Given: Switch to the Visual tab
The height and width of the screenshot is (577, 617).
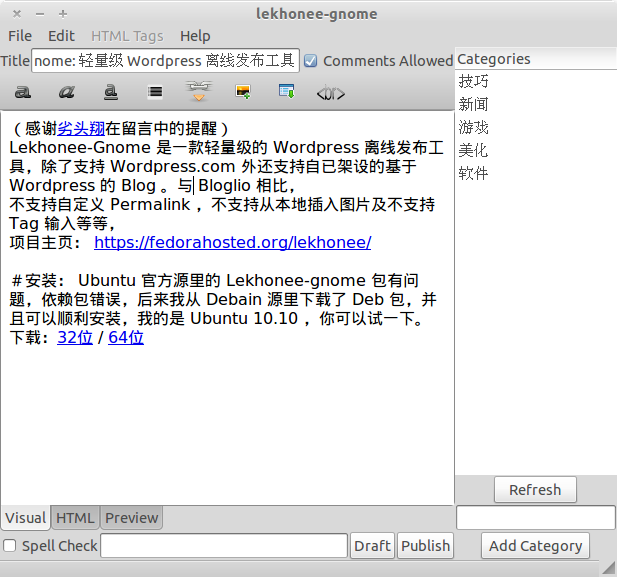Looking at the screenshot, I should coord(26,518).
